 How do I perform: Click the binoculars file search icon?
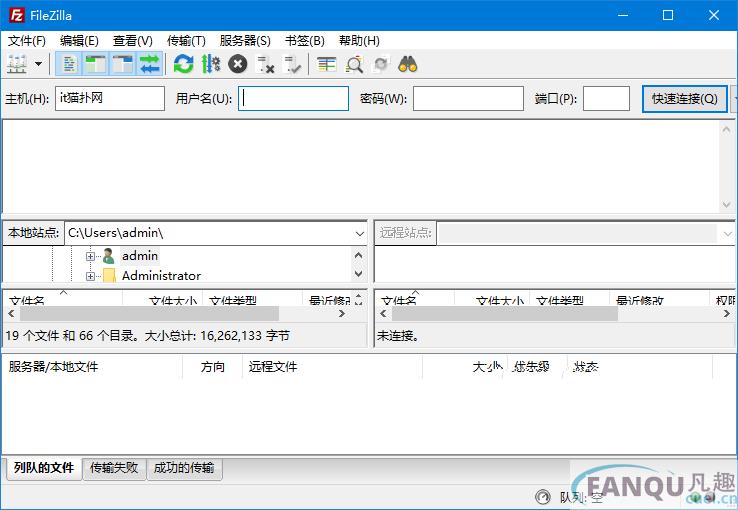pos(407,64)
